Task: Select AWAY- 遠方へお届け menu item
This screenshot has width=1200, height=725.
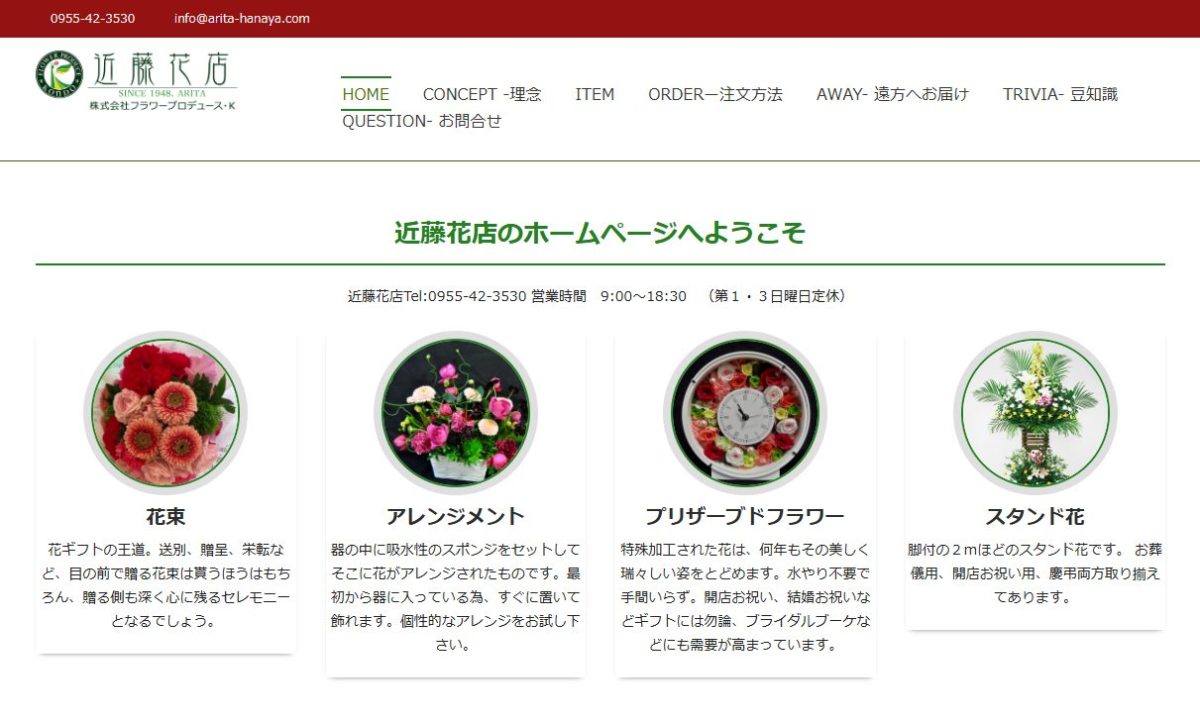Action: pos(893,94)
